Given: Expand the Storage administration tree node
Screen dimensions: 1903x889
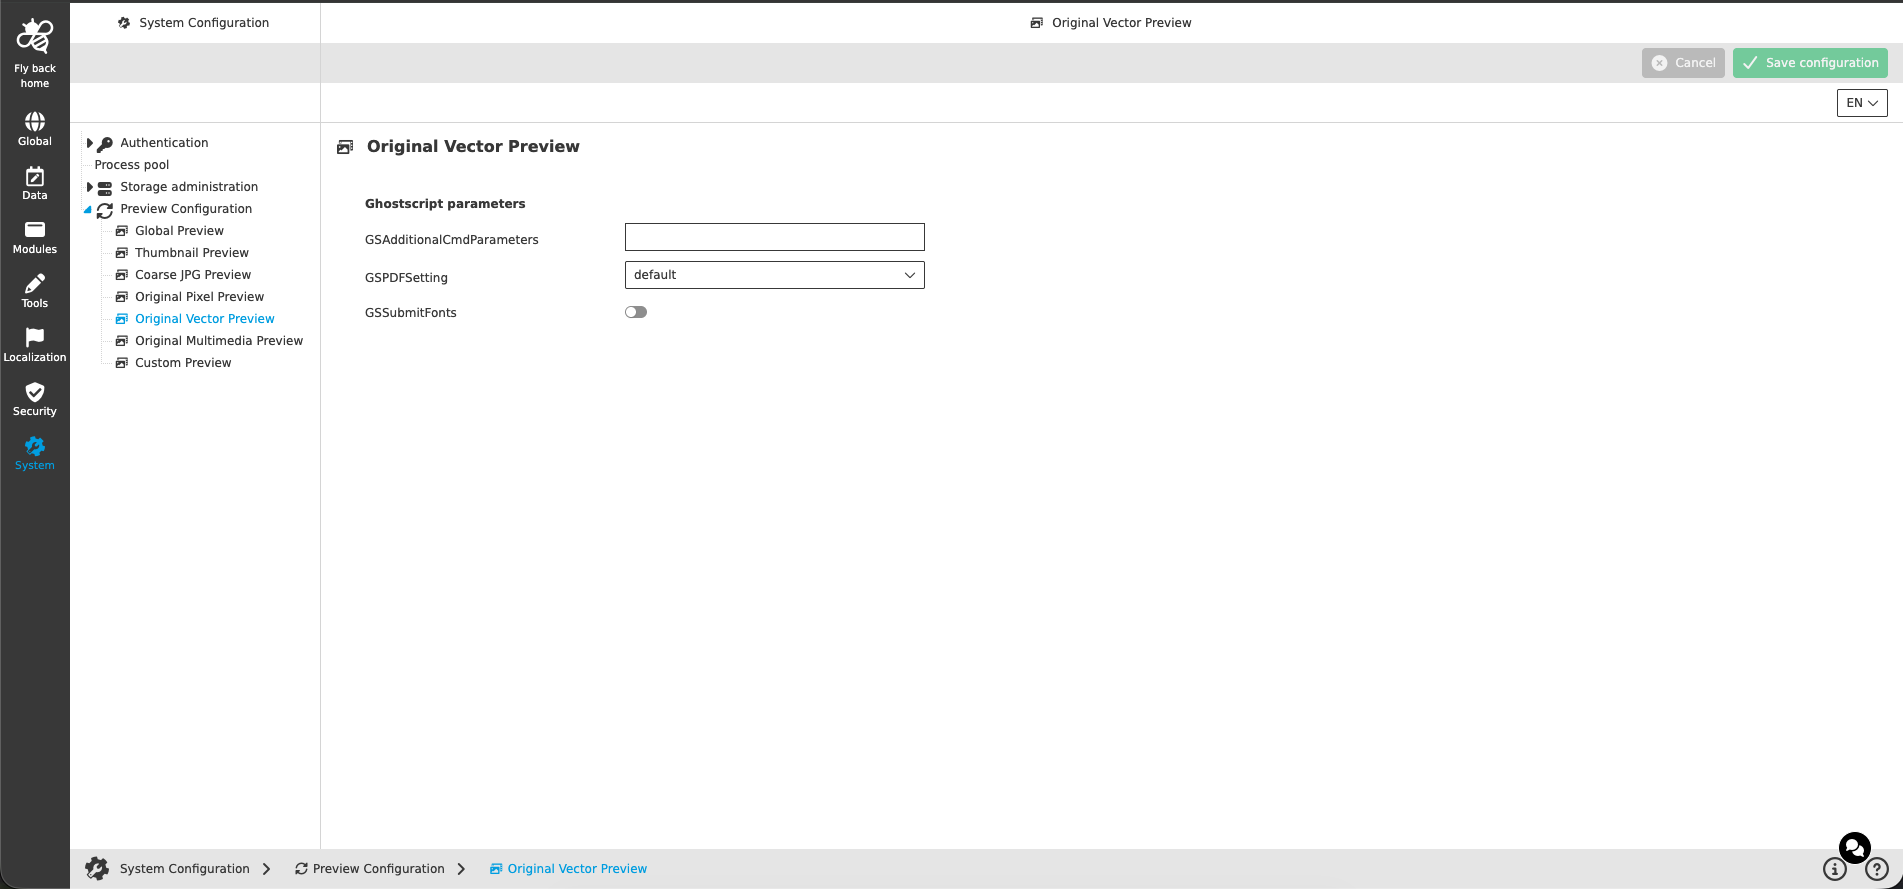Looking at the screenshot, I should click(x=89, y=187).
